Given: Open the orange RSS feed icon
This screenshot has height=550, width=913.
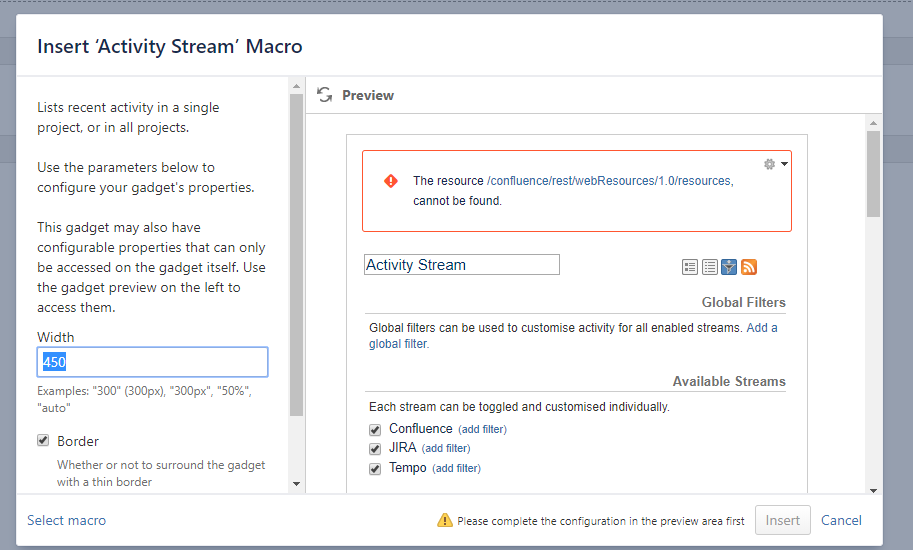Looking at the screenshot, I should [x=749, y=267].
